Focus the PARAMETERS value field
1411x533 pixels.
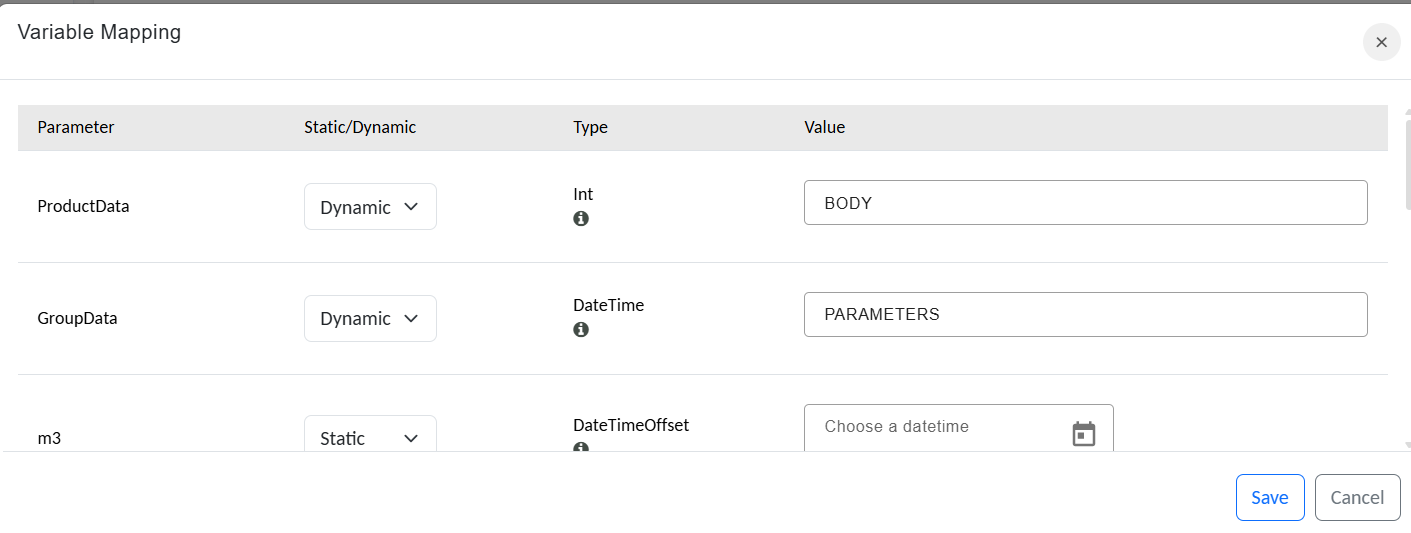tap(1085, 314)
